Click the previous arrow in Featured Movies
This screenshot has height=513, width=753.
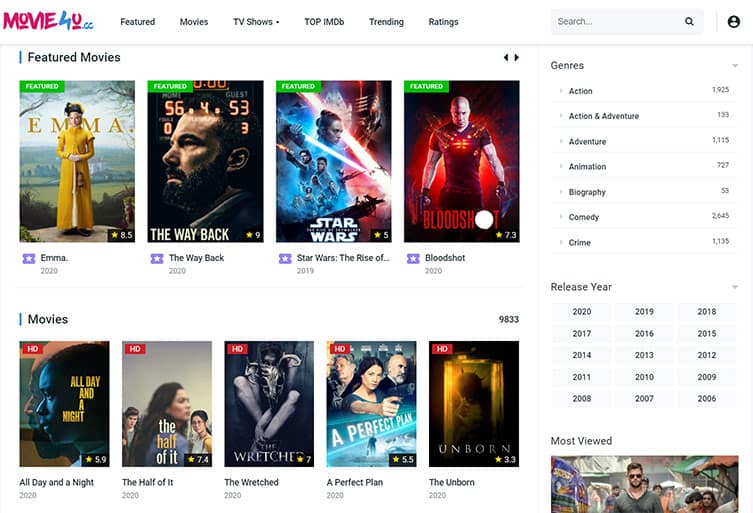(x=506, y=57)
